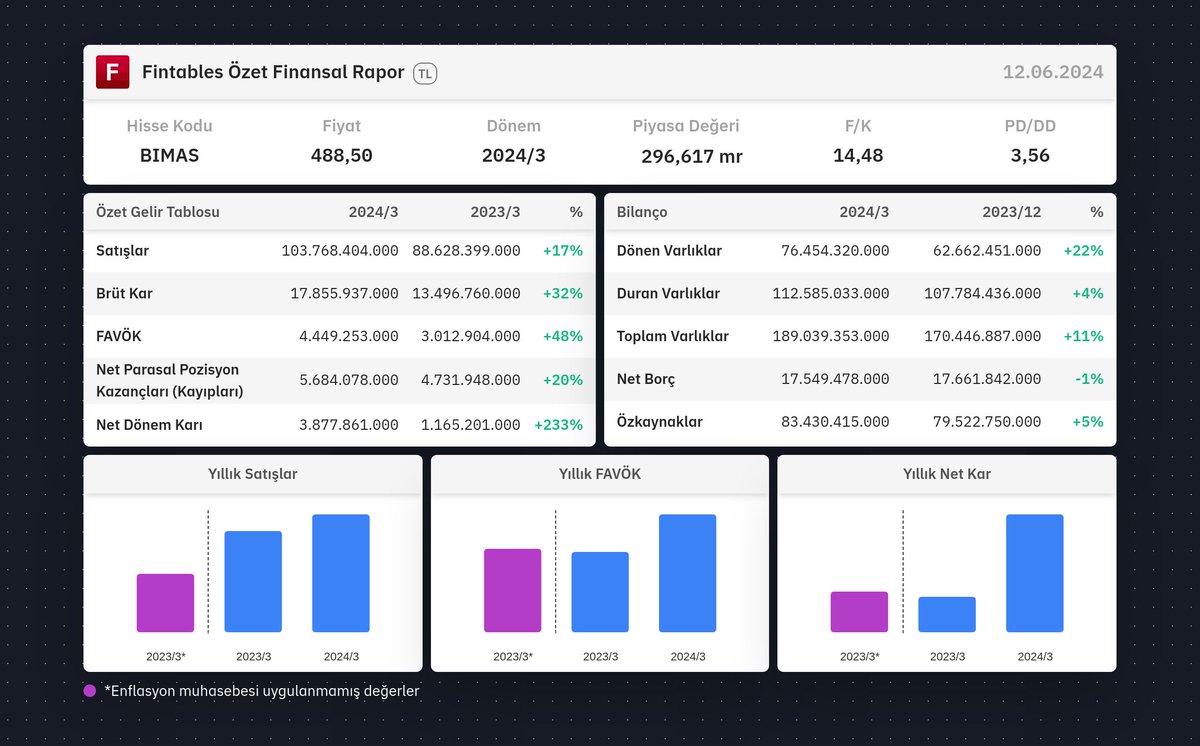Click the inflation accounting footnote text
This screenshot has height=746, width=1200.
pyautogui.click(x=262, y=691)
